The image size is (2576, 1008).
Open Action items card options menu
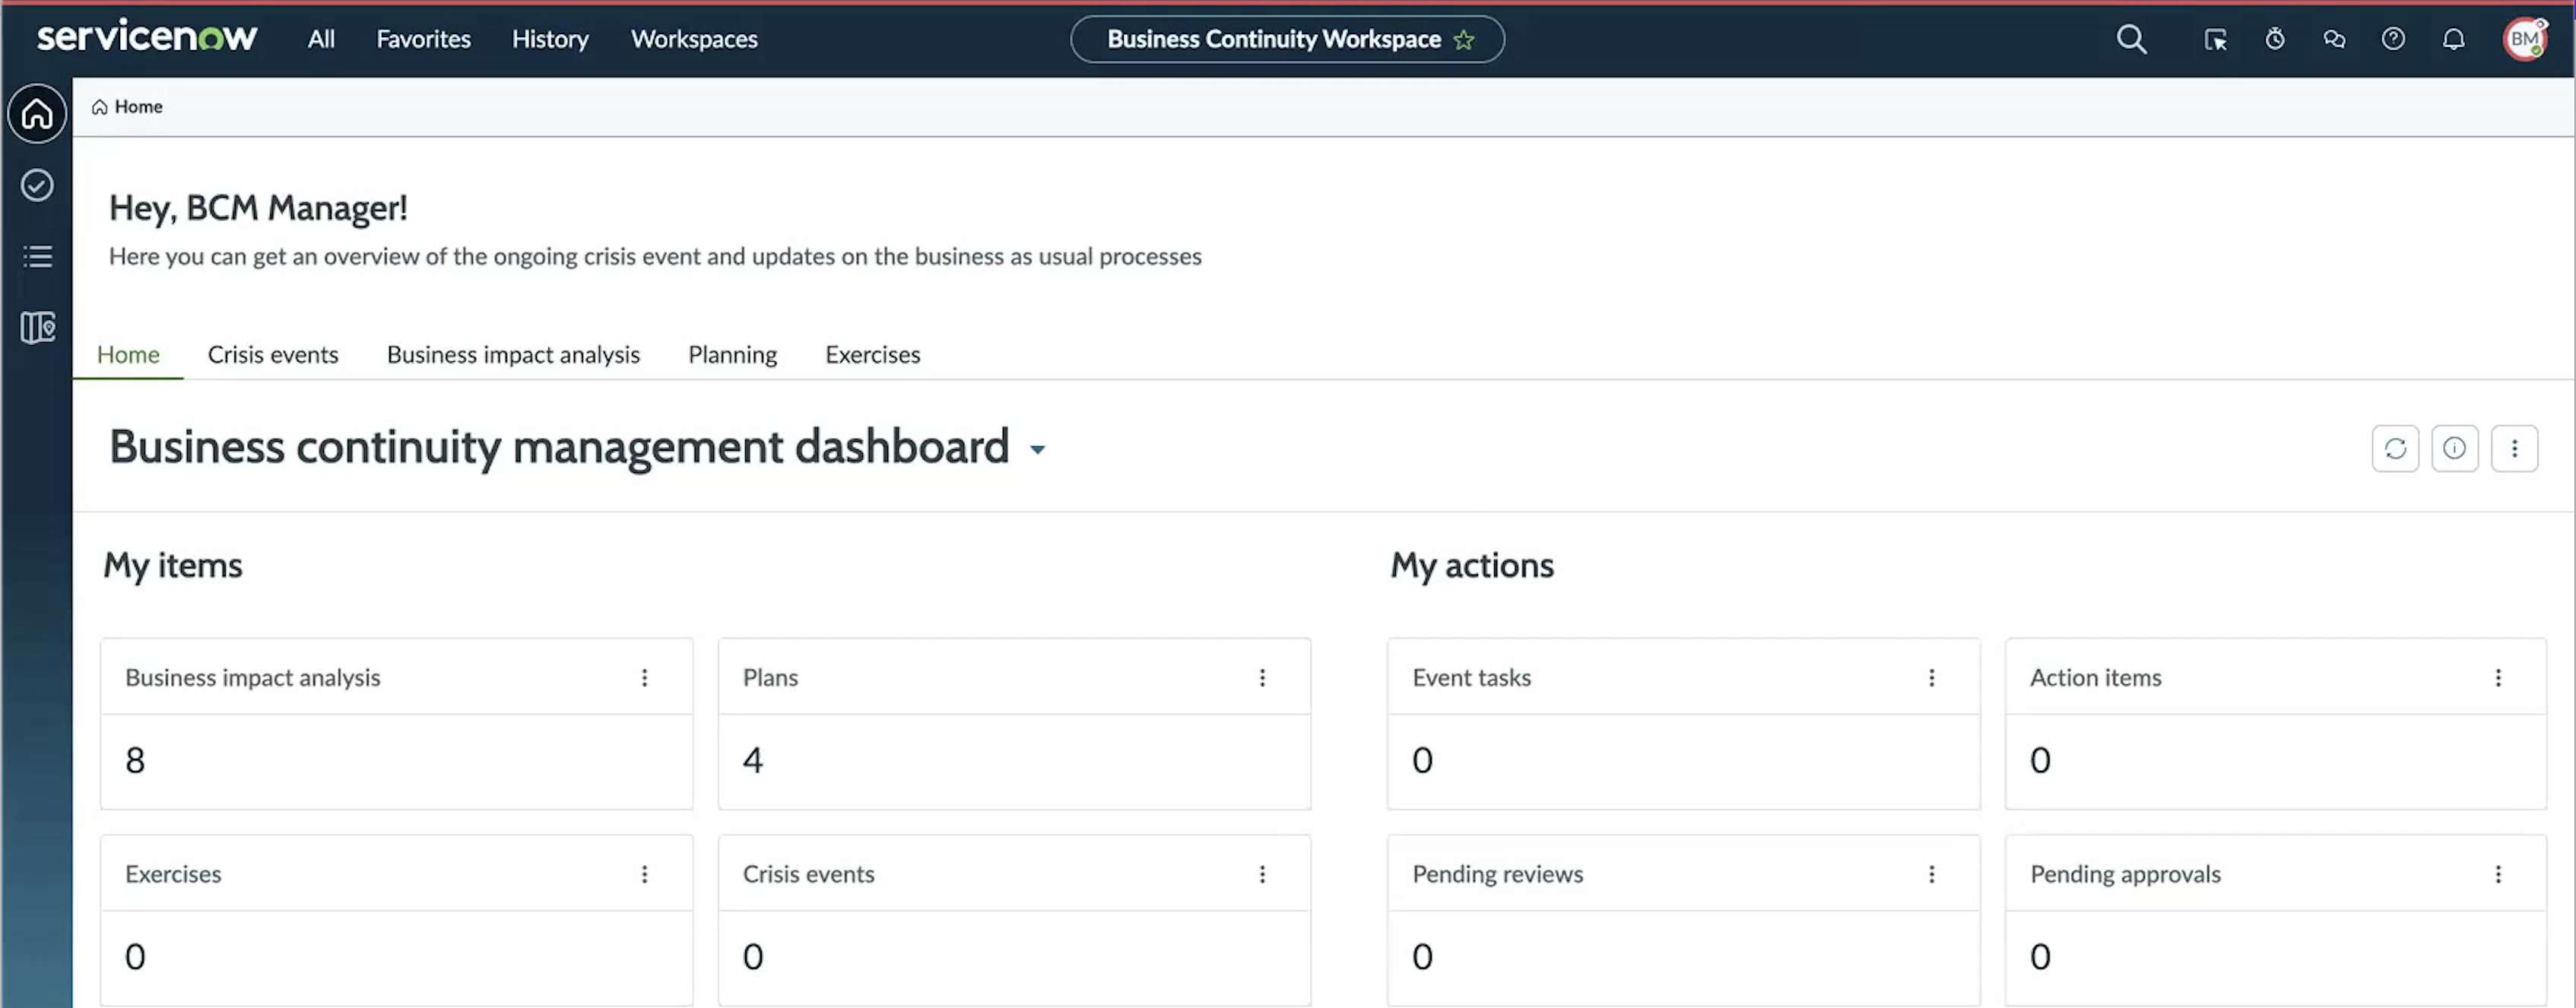[2498, 678]
